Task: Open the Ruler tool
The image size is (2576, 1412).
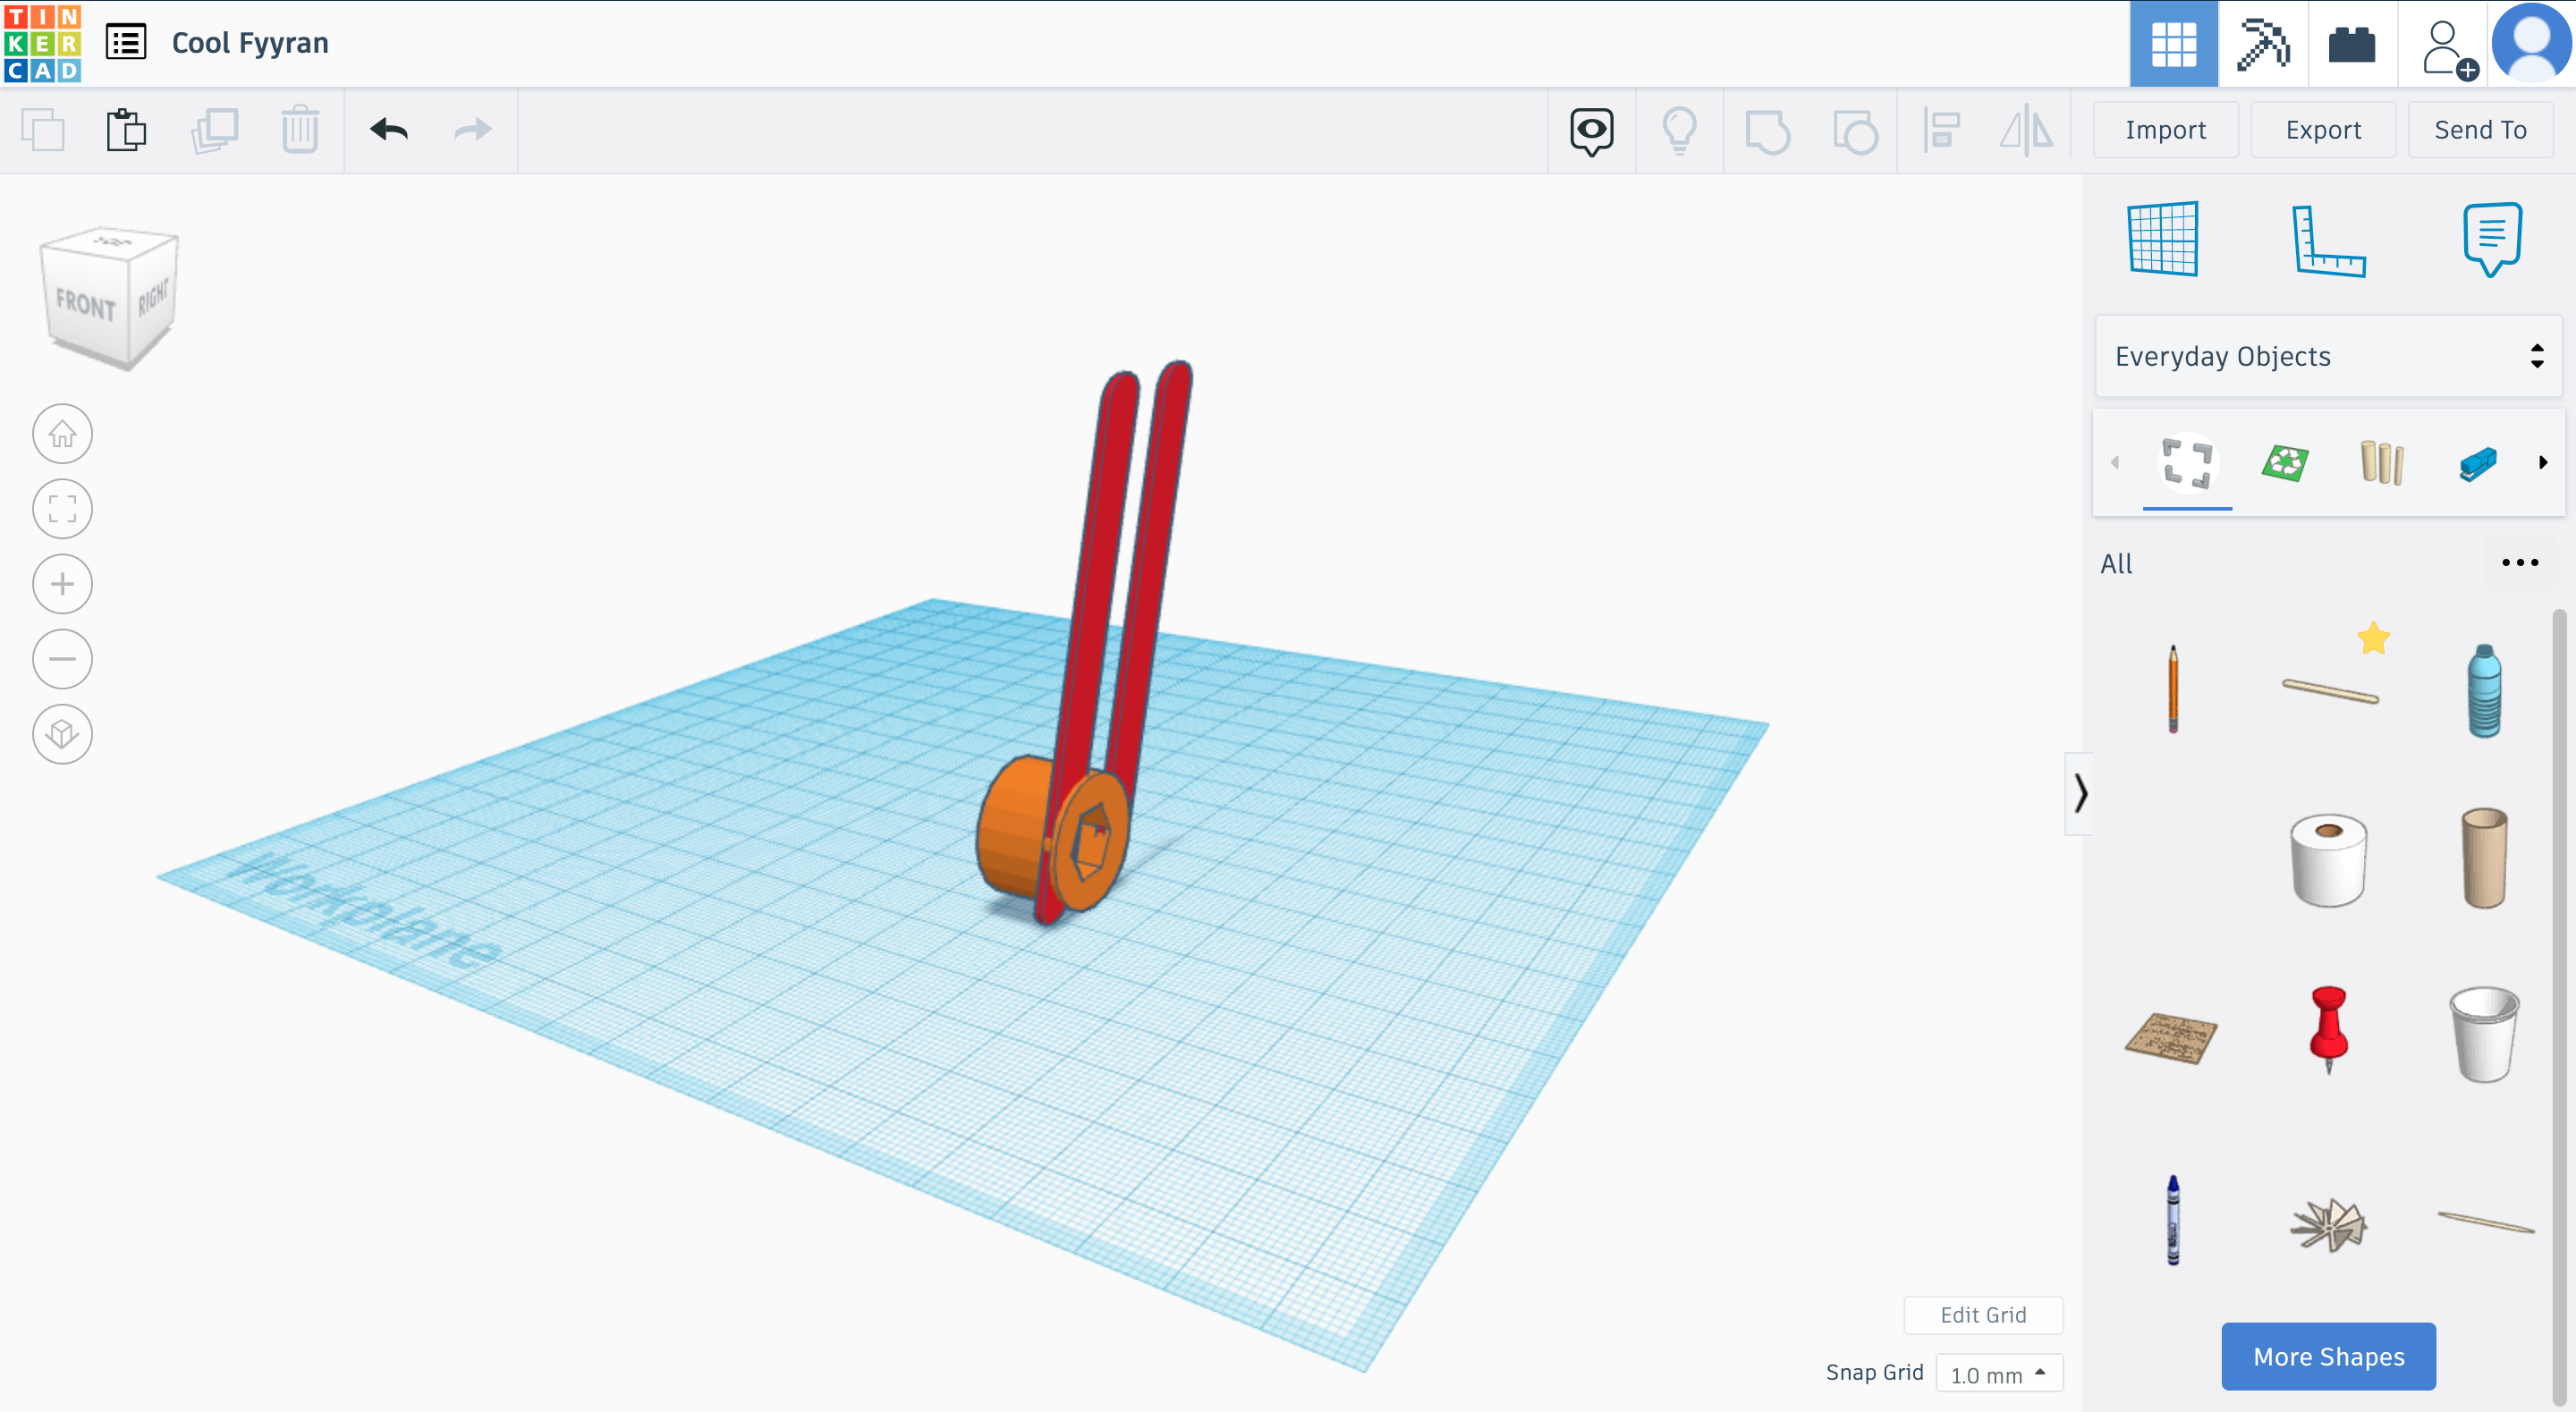Action: 2327,240
